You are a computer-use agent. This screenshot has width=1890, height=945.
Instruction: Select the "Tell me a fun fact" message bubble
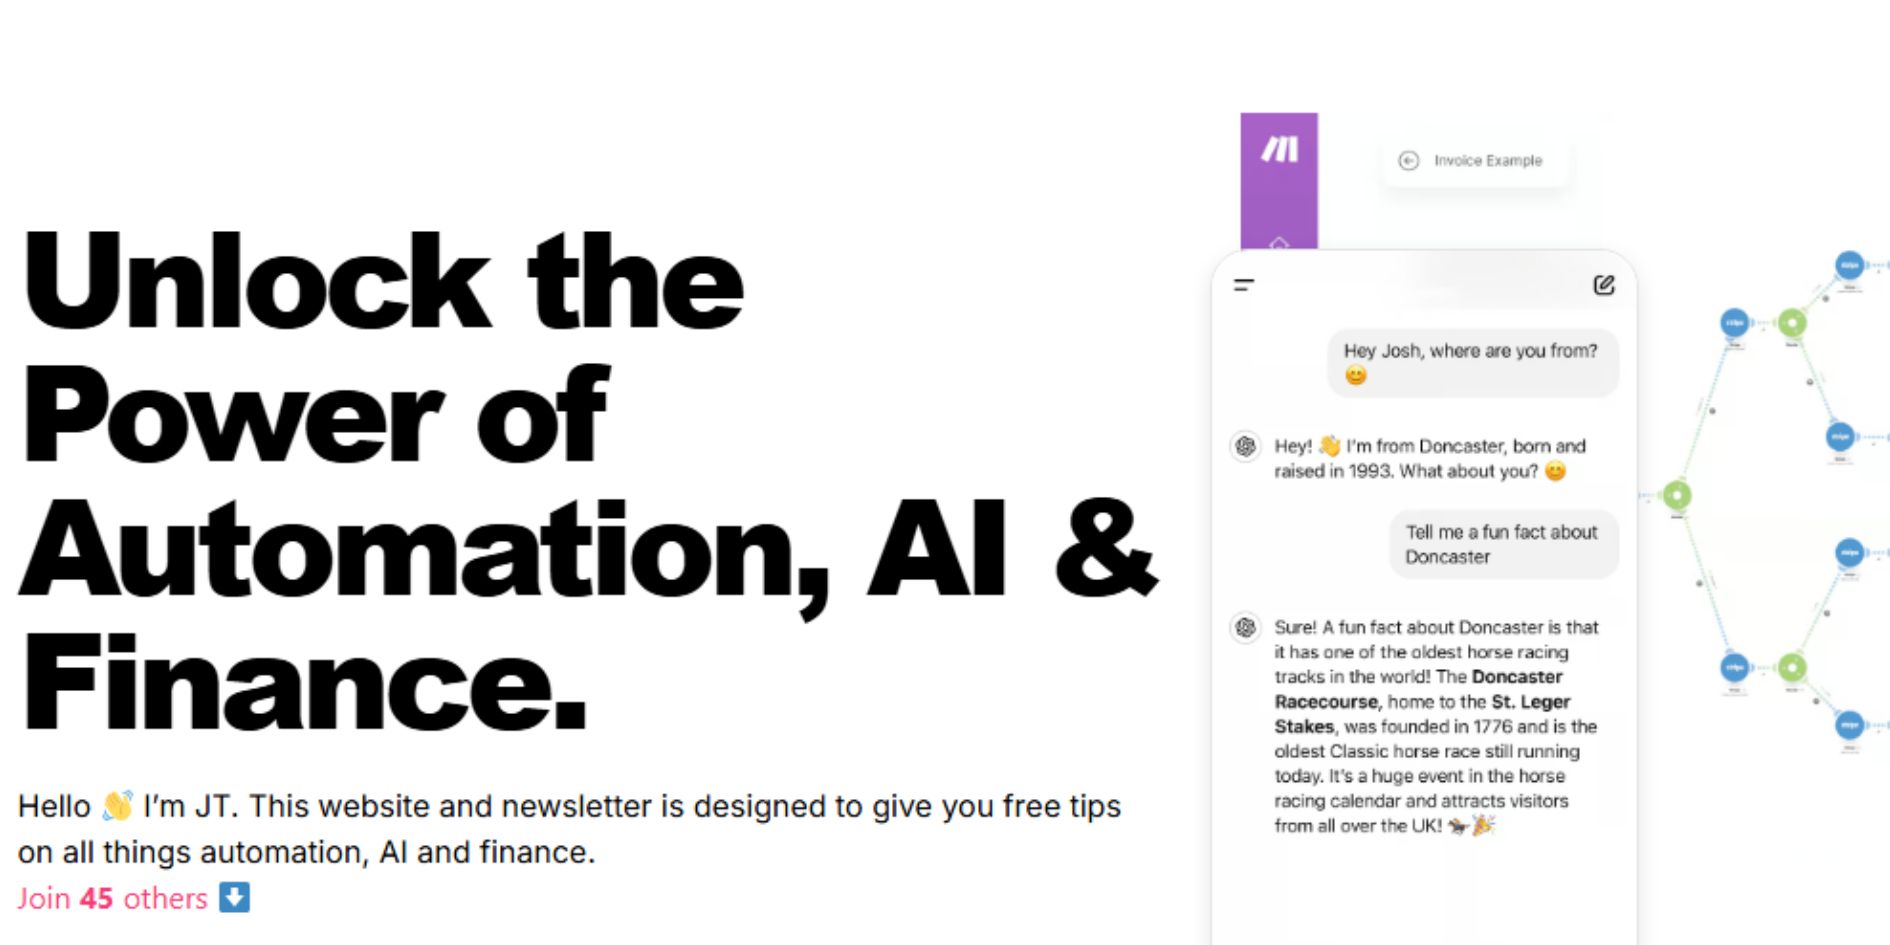[x=1502, y=544]
